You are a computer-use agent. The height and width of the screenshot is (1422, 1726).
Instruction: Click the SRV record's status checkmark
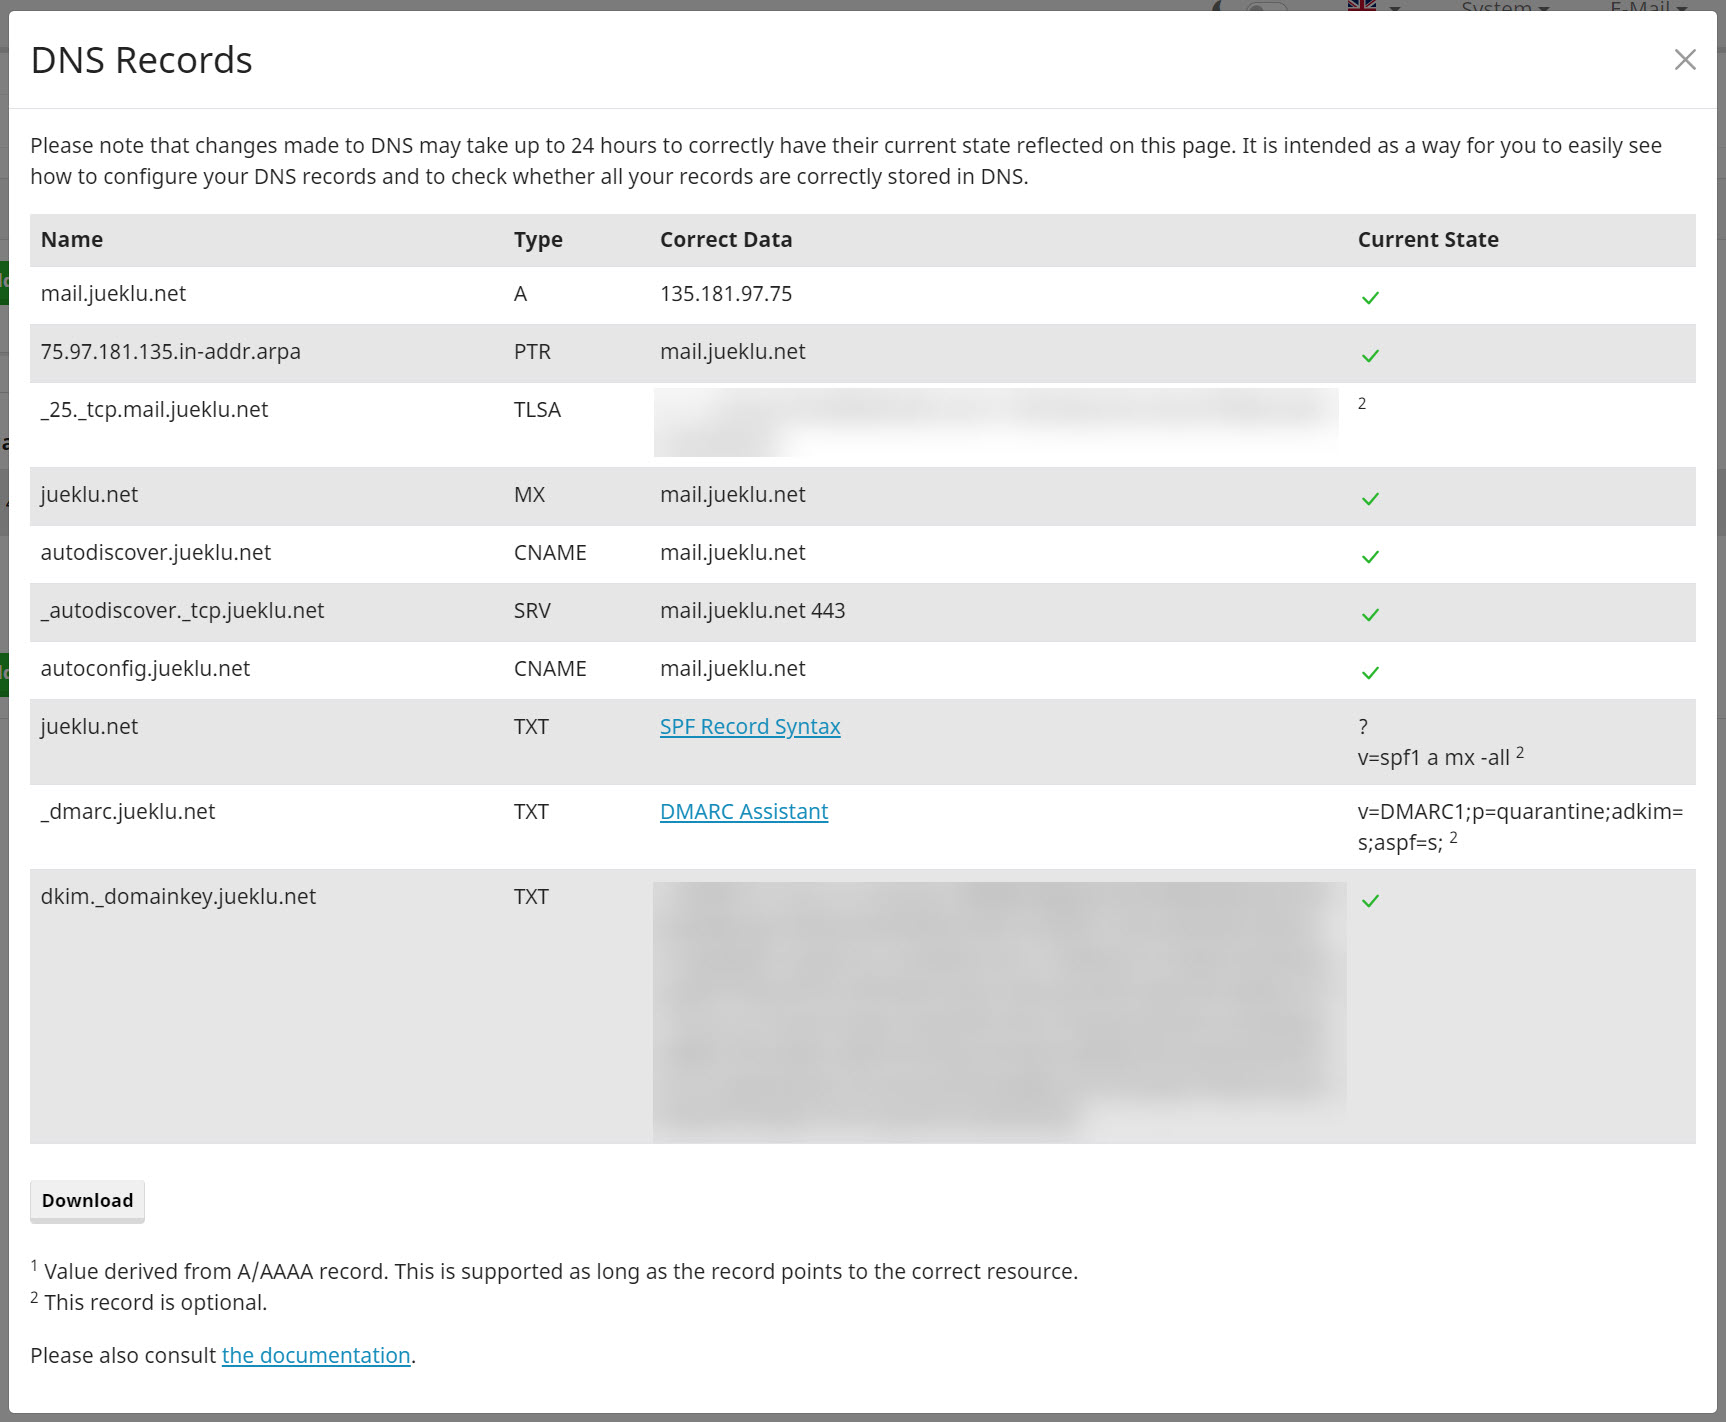[1370, 615]
